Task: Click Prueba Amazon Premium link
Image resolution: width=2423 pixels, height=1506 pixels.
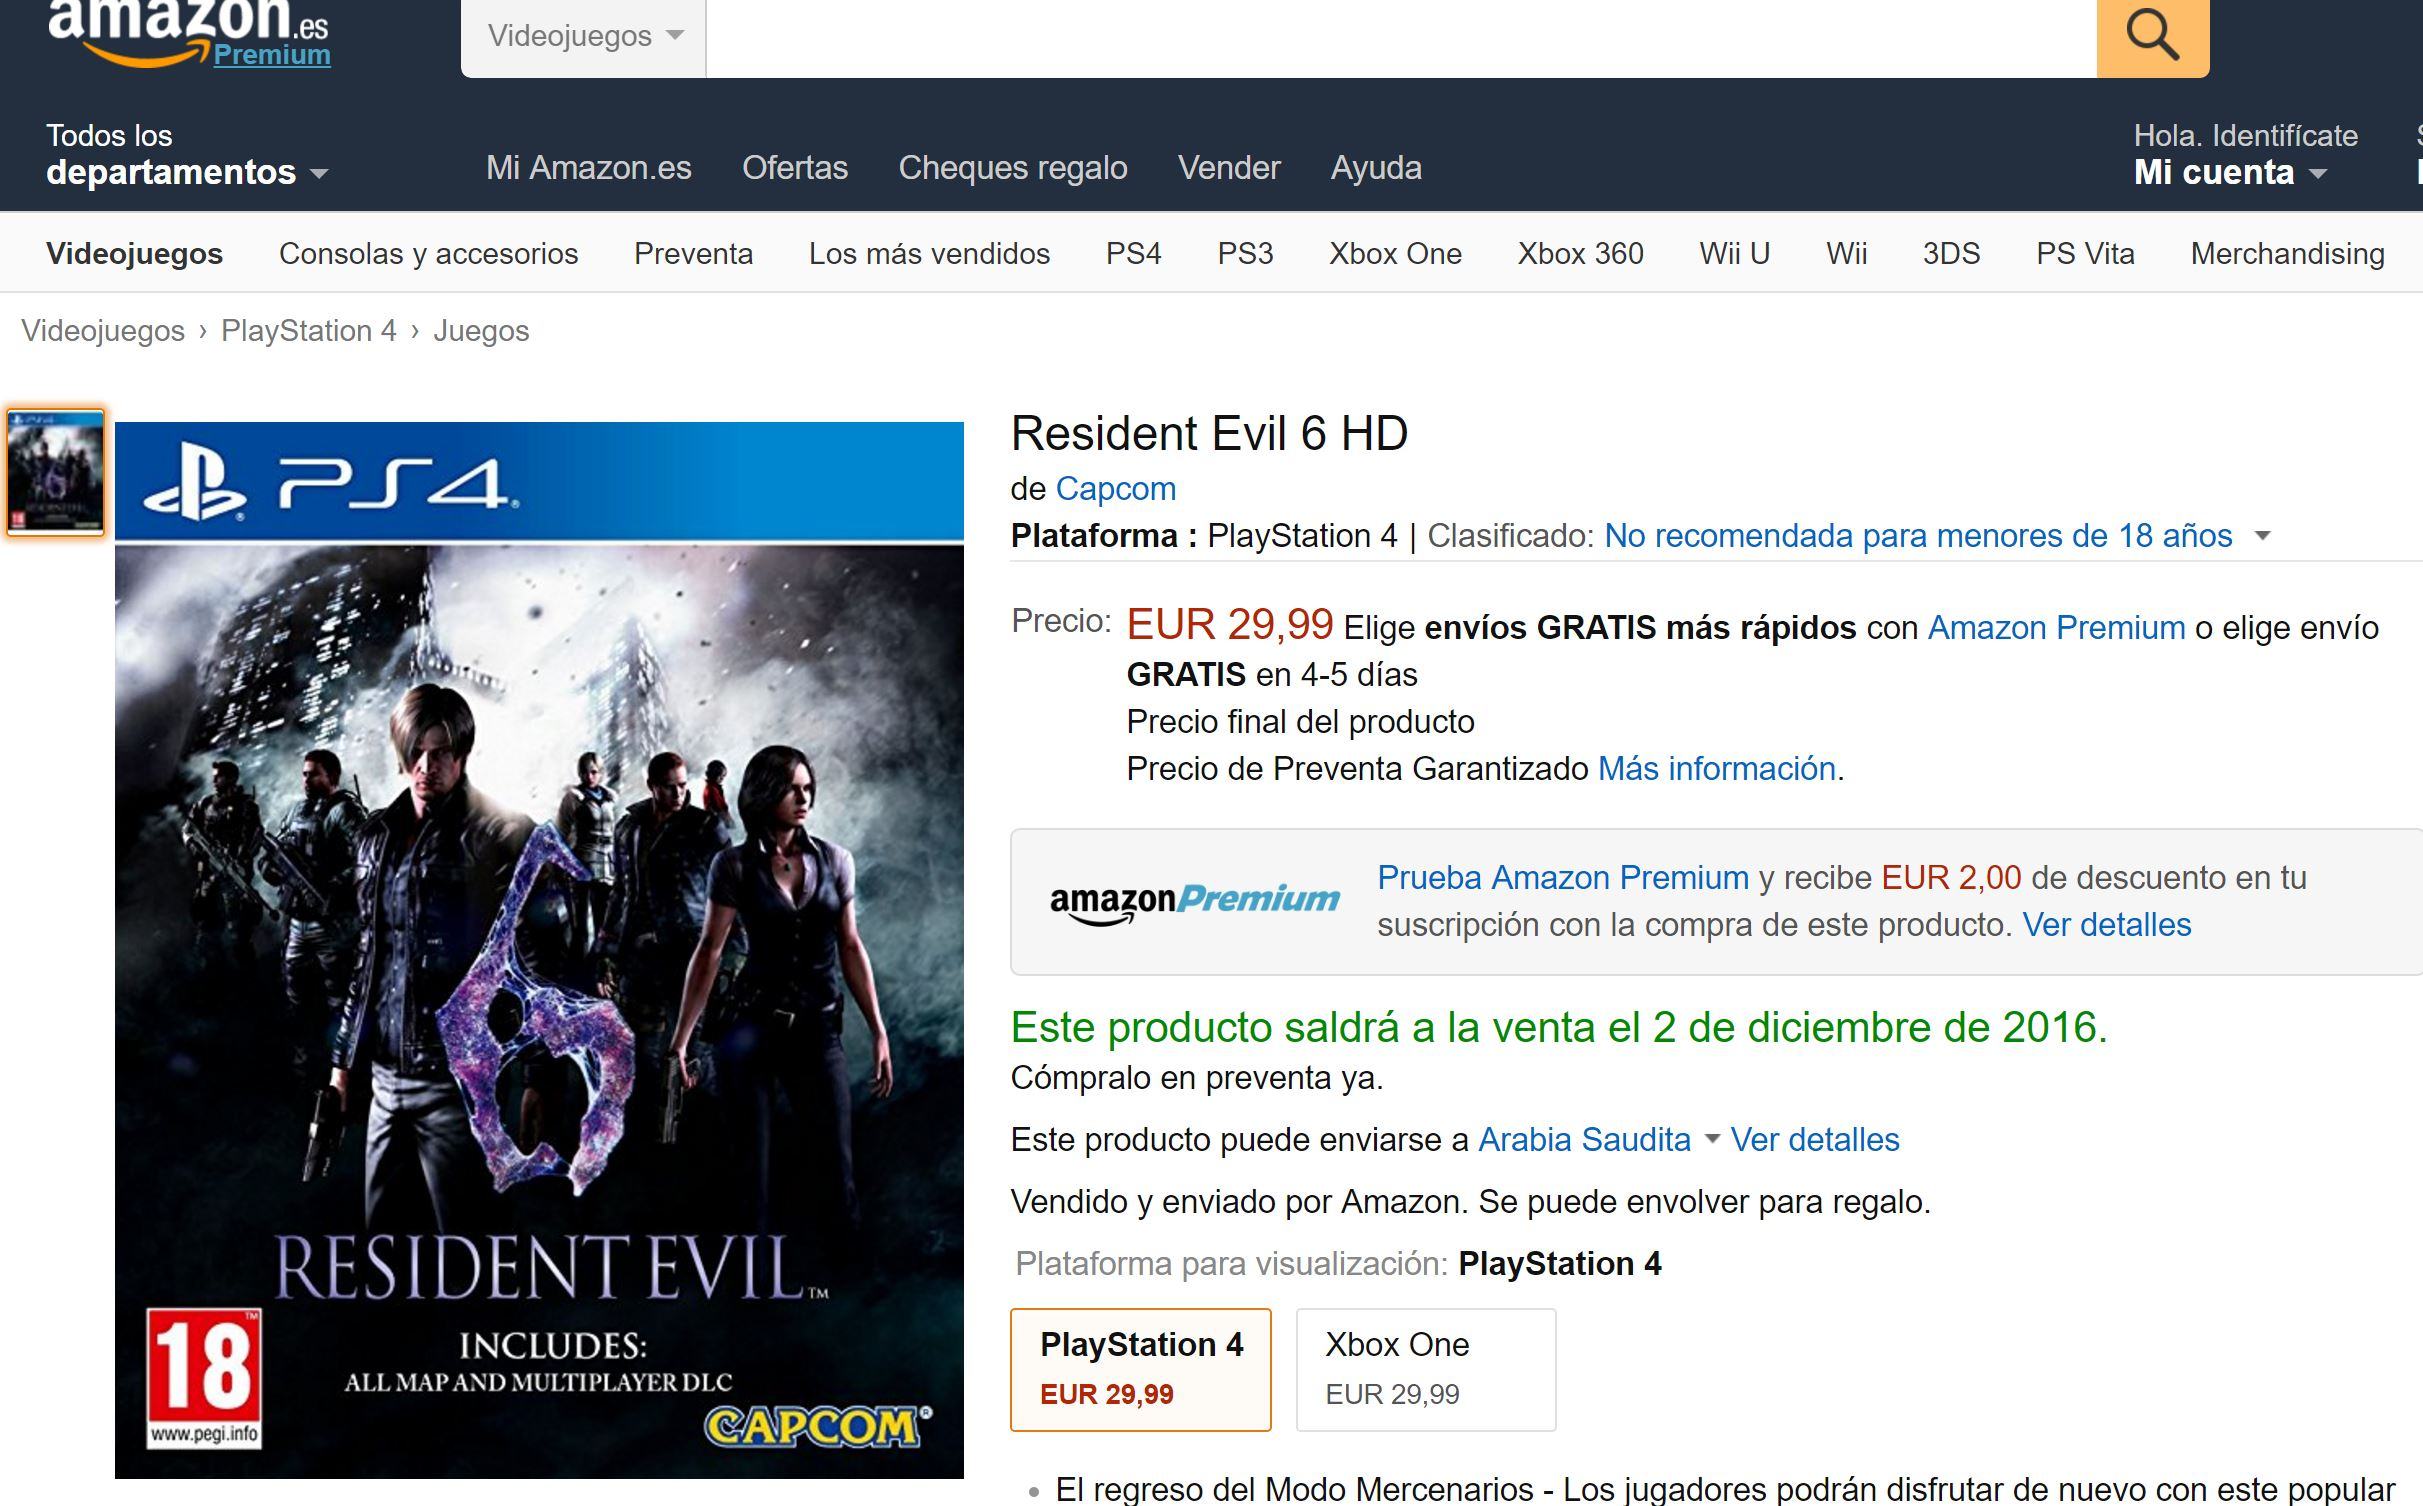Action: pos(1562,877)
